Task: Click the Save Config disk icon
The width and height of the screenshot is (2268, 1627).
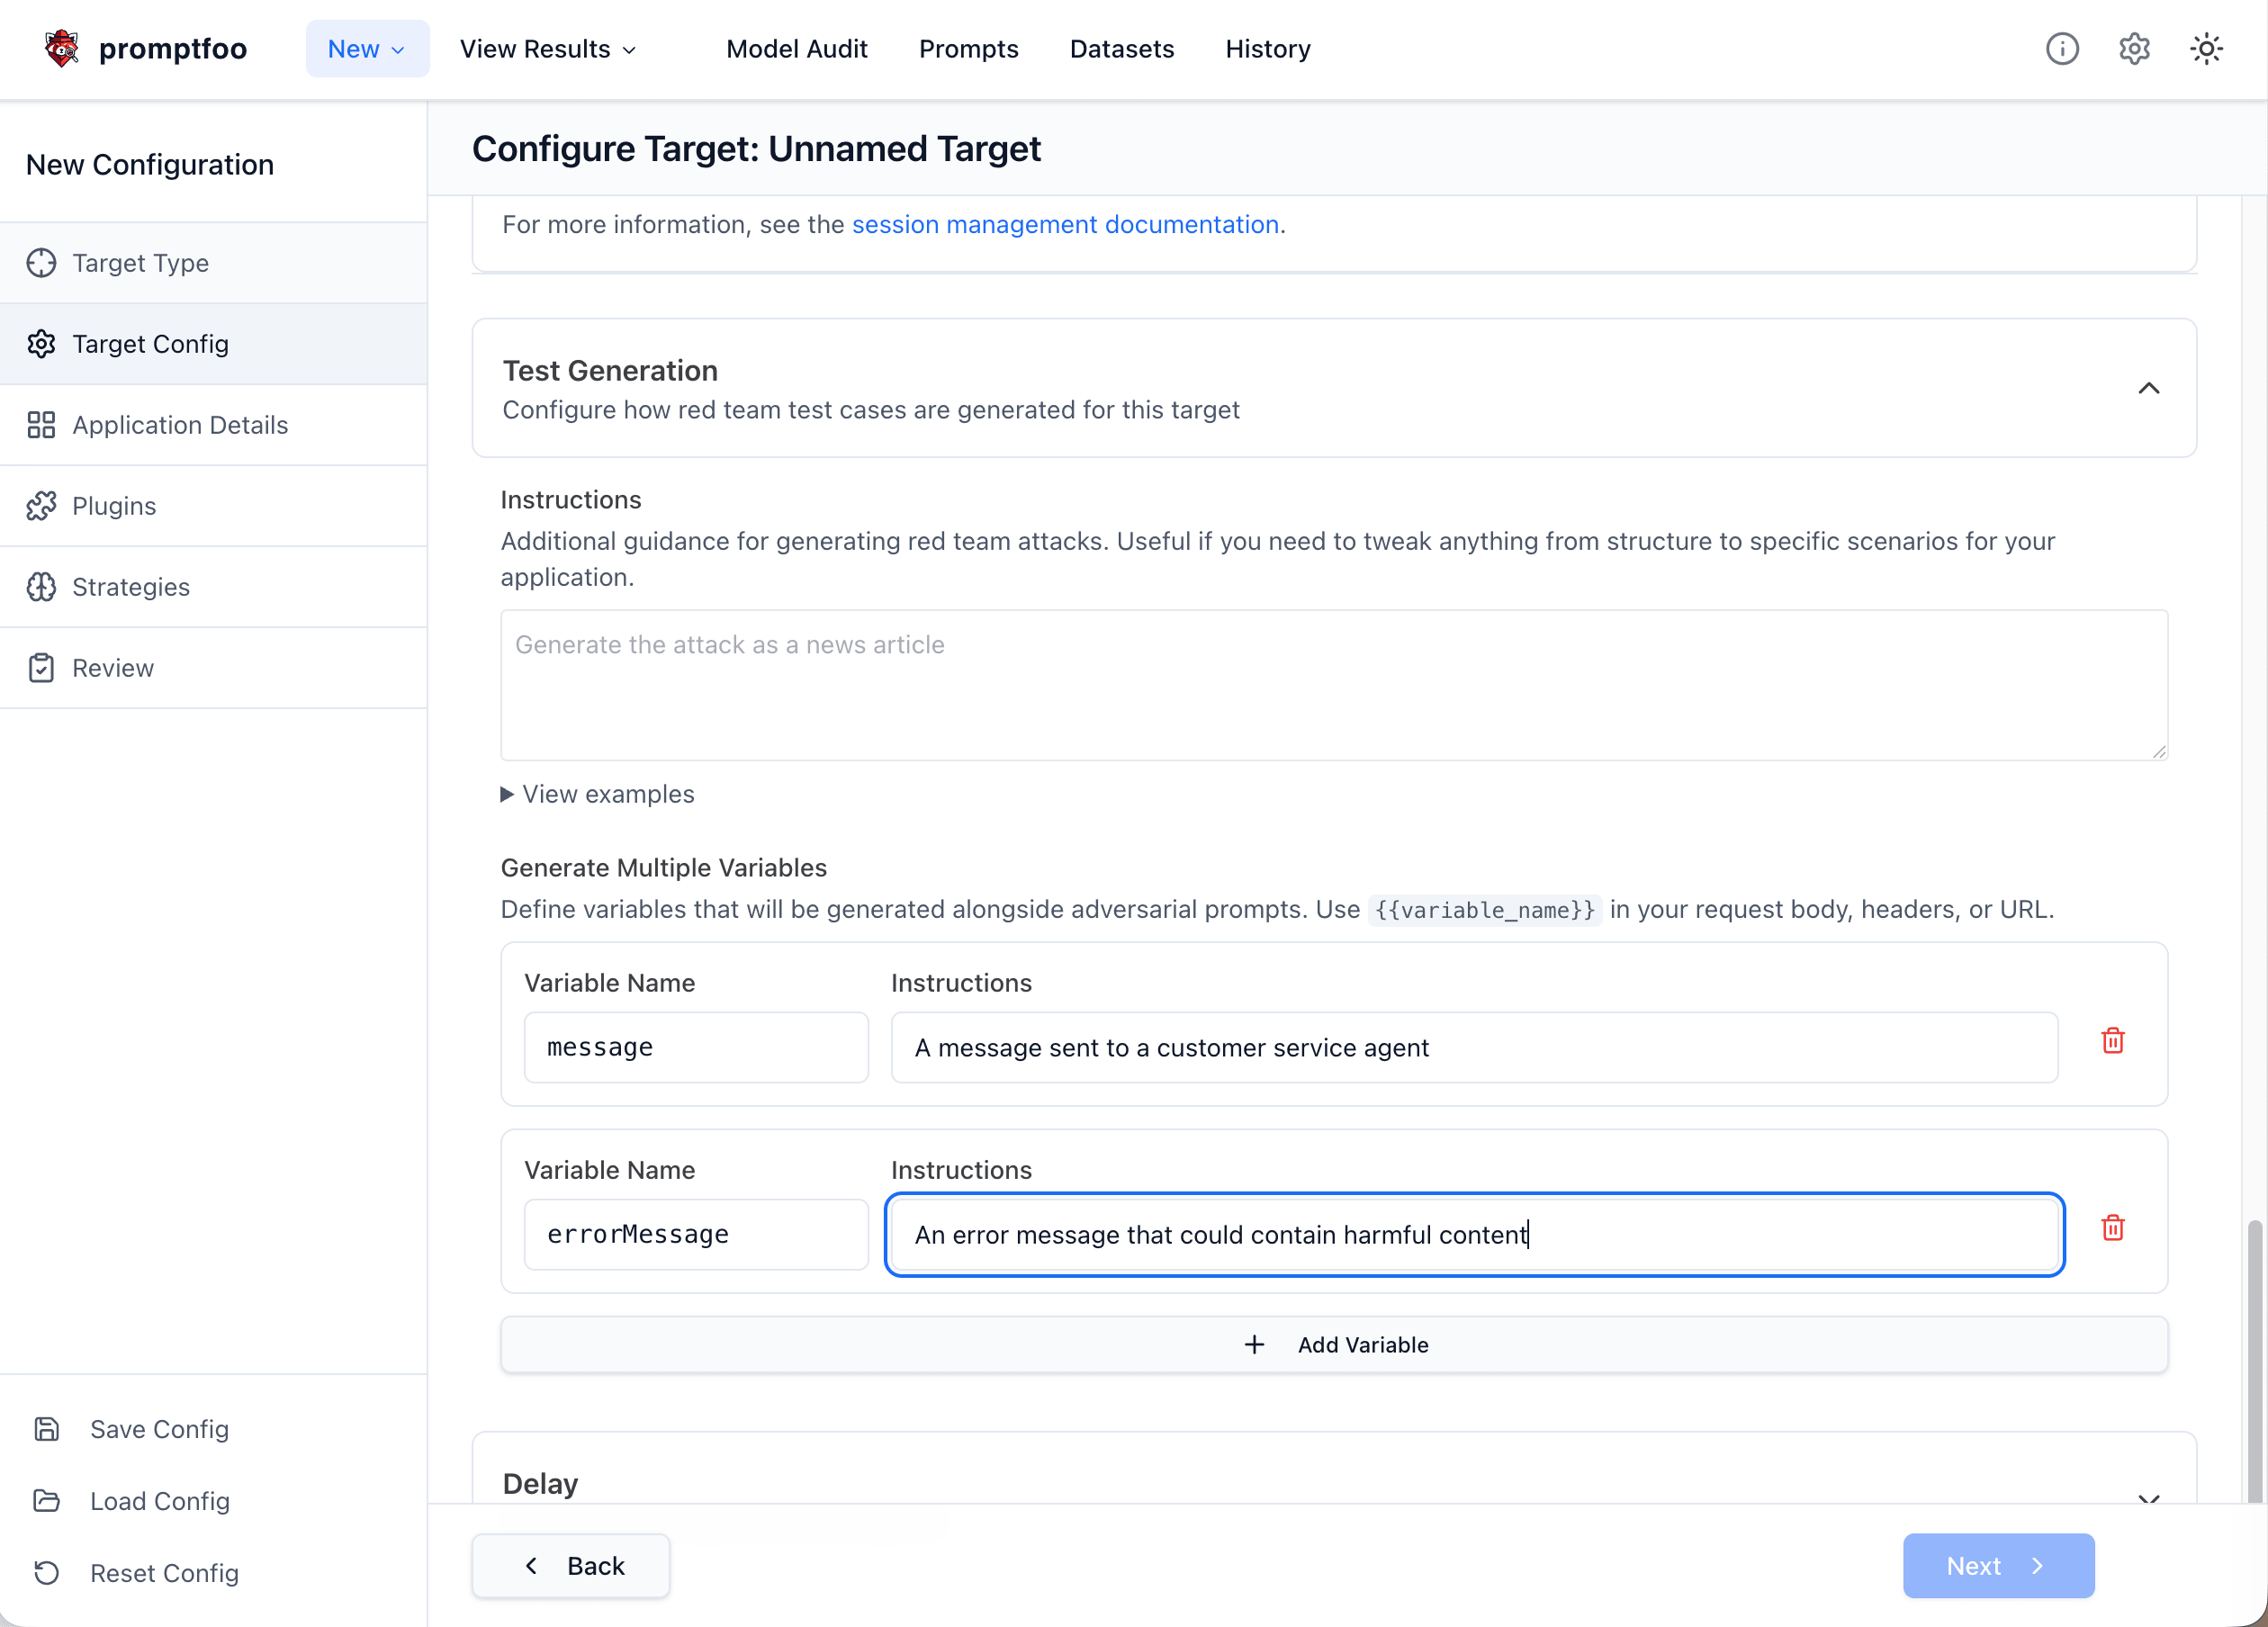Action: click(x=47, y=1429)
